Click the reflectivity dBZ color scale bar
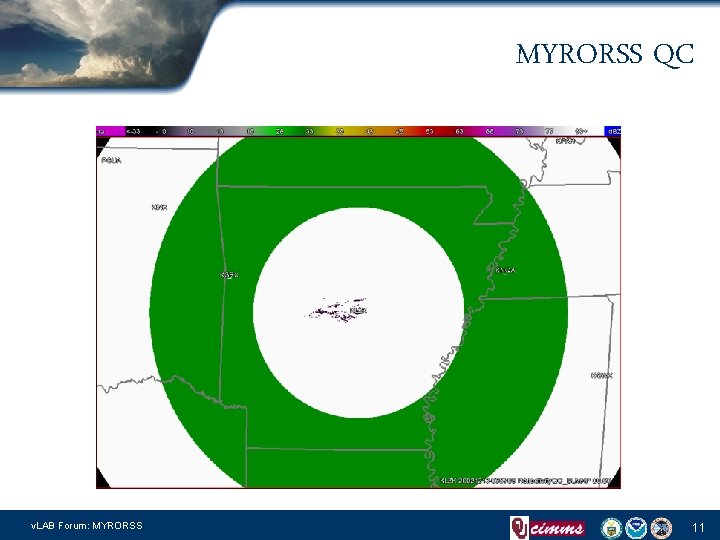Image resolution: width=720 pixels, height=540 pixels. coord(358,131)
